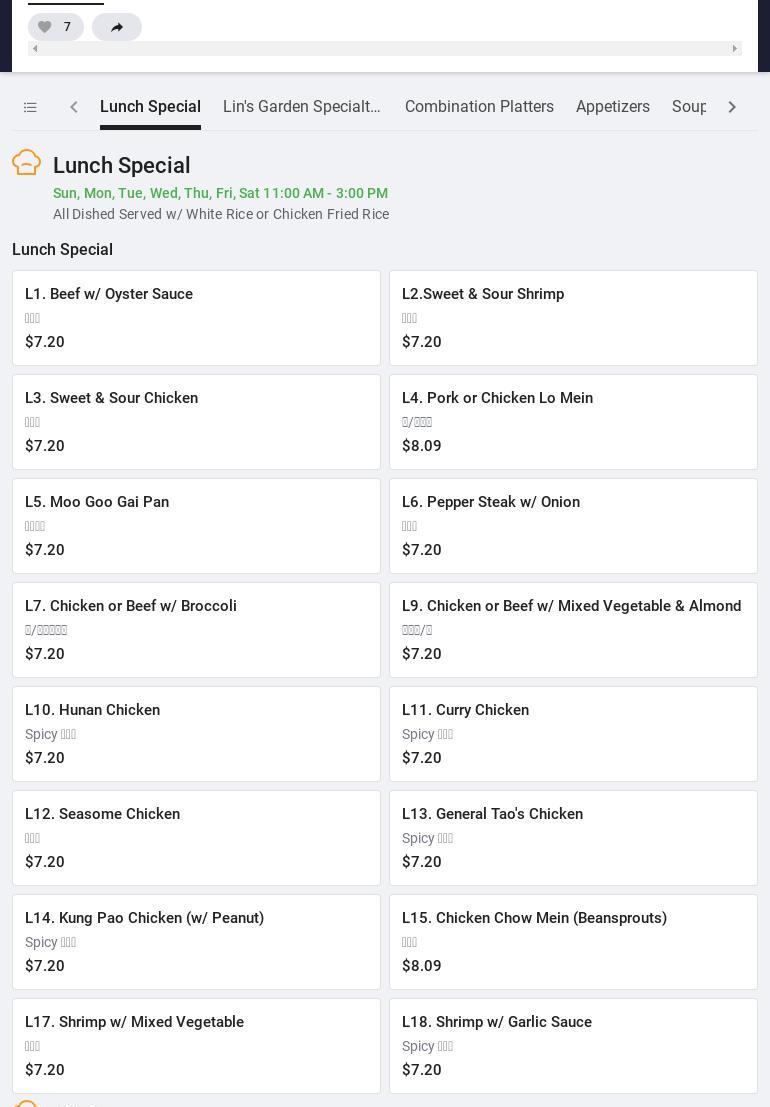Select L1. Beef w/ Oyster Sauce item

pos(196,318)
